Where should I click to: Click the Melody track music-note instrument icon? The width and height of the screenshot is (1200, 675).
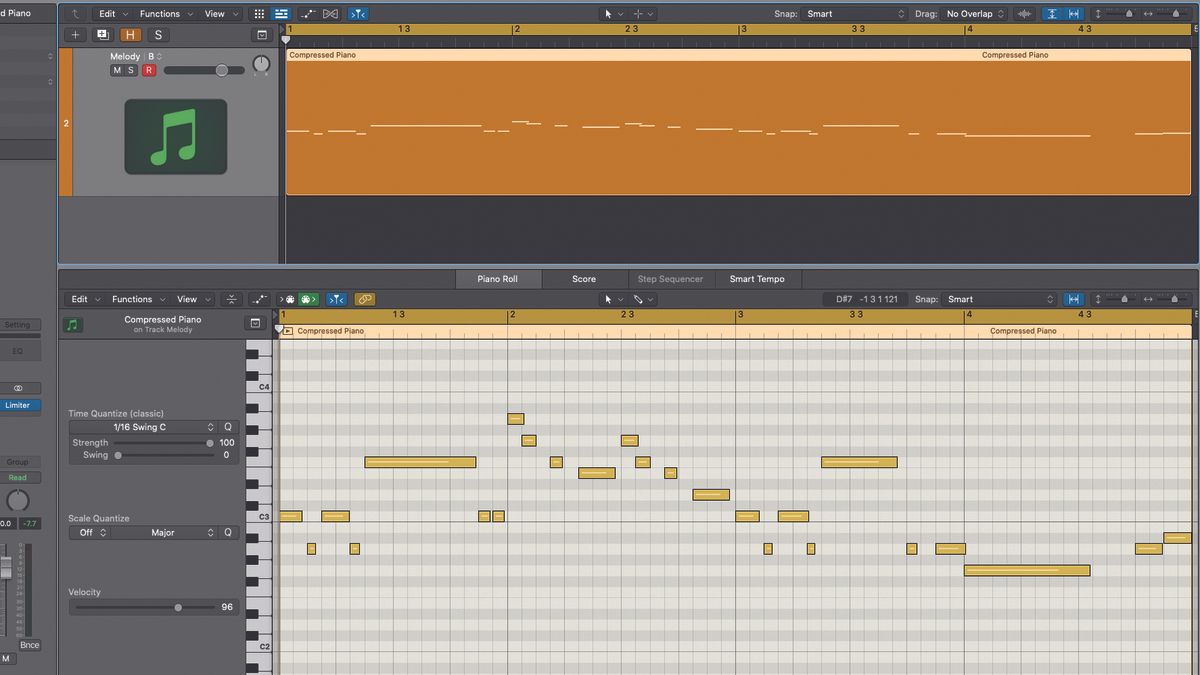click(x=175, y=136)
